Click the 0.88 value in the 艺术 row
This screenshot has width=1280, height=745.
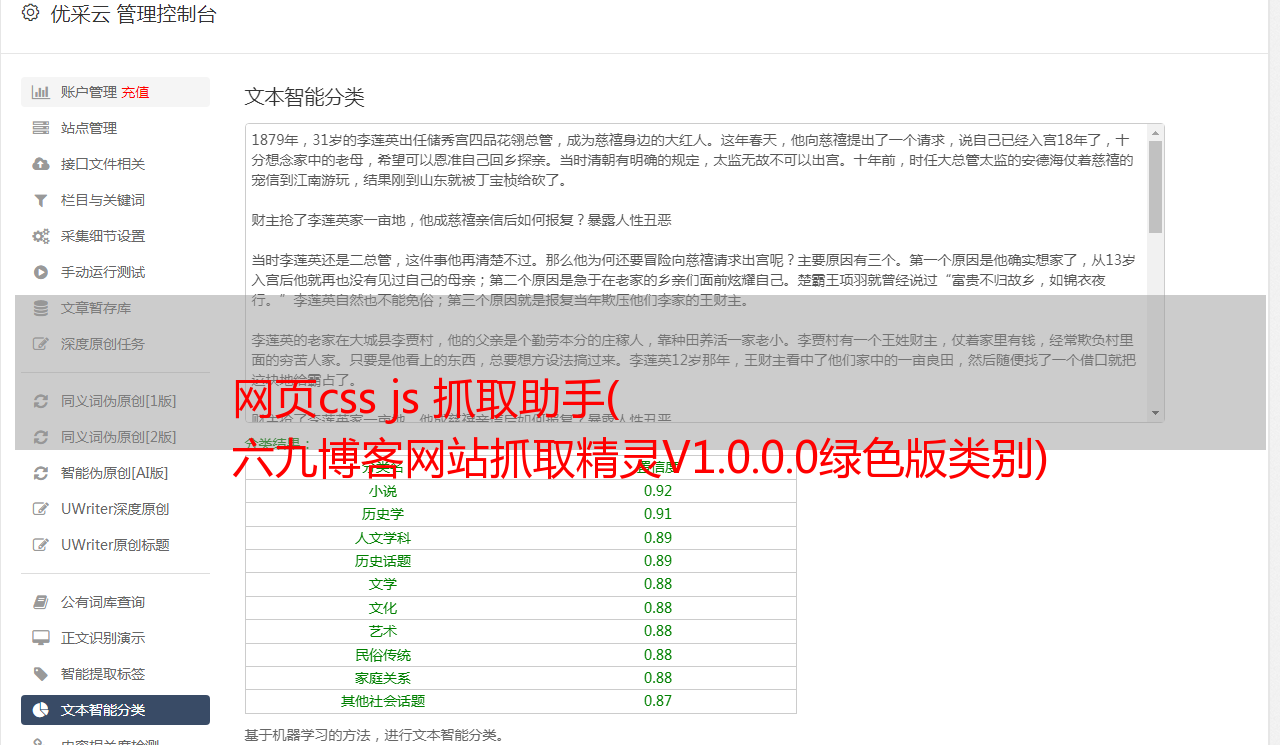658,631
